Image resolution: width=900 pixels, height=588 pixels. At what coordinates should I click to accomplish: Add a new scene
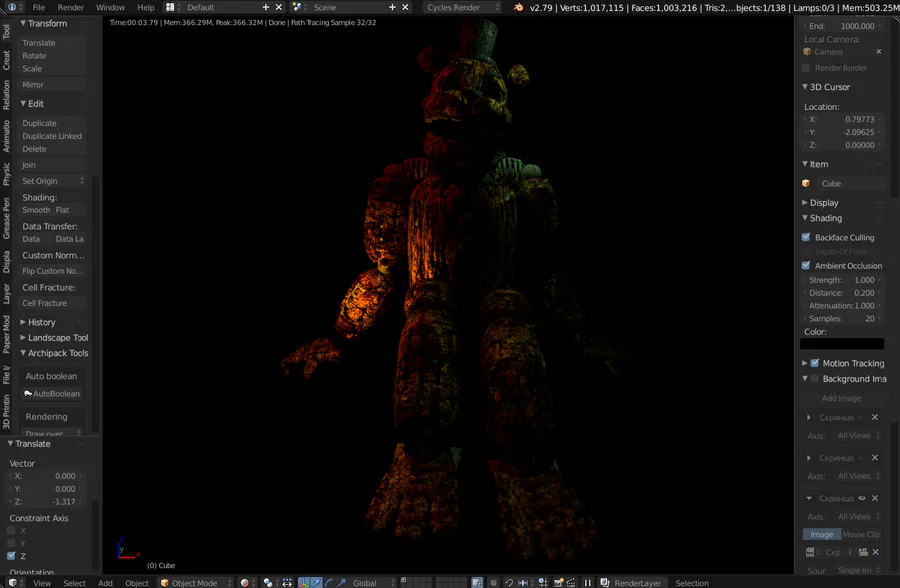pyautogui.click(x=392, y=7)
